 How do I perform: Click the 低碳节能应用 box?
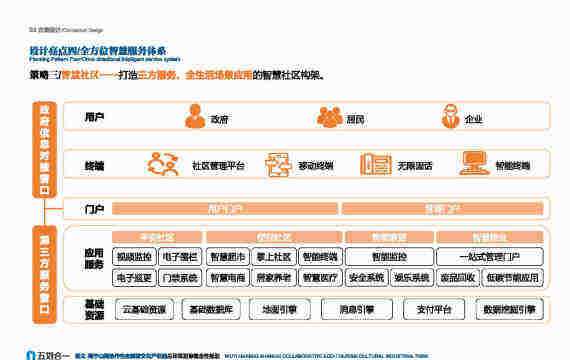(512, 278)
